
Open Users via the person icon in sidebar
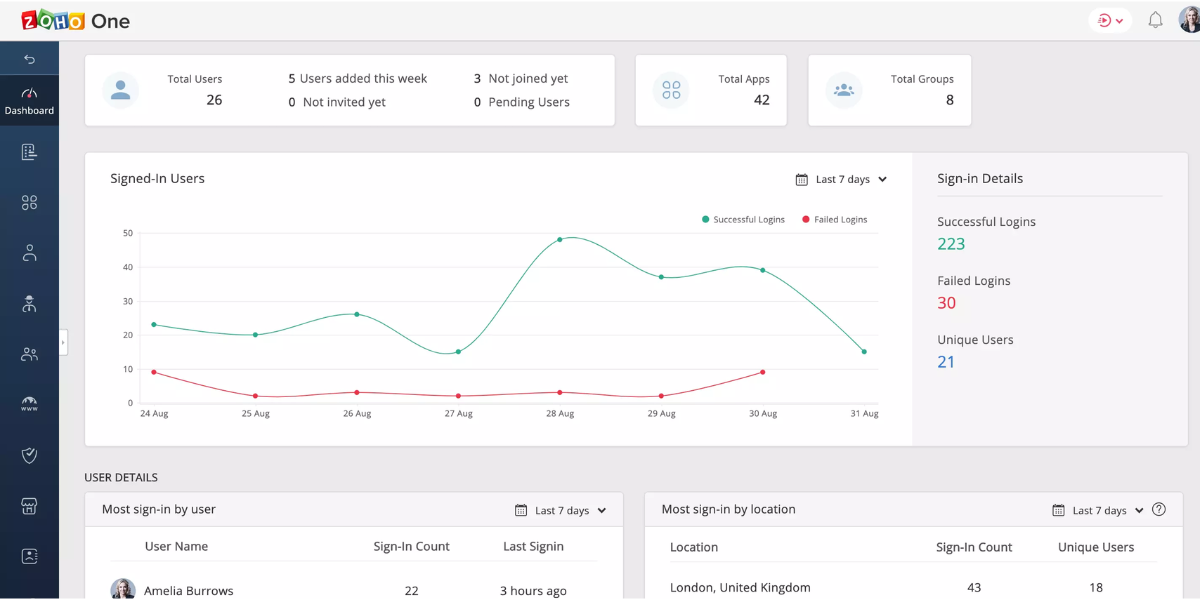pyautogui.click(x=29, y=252)
